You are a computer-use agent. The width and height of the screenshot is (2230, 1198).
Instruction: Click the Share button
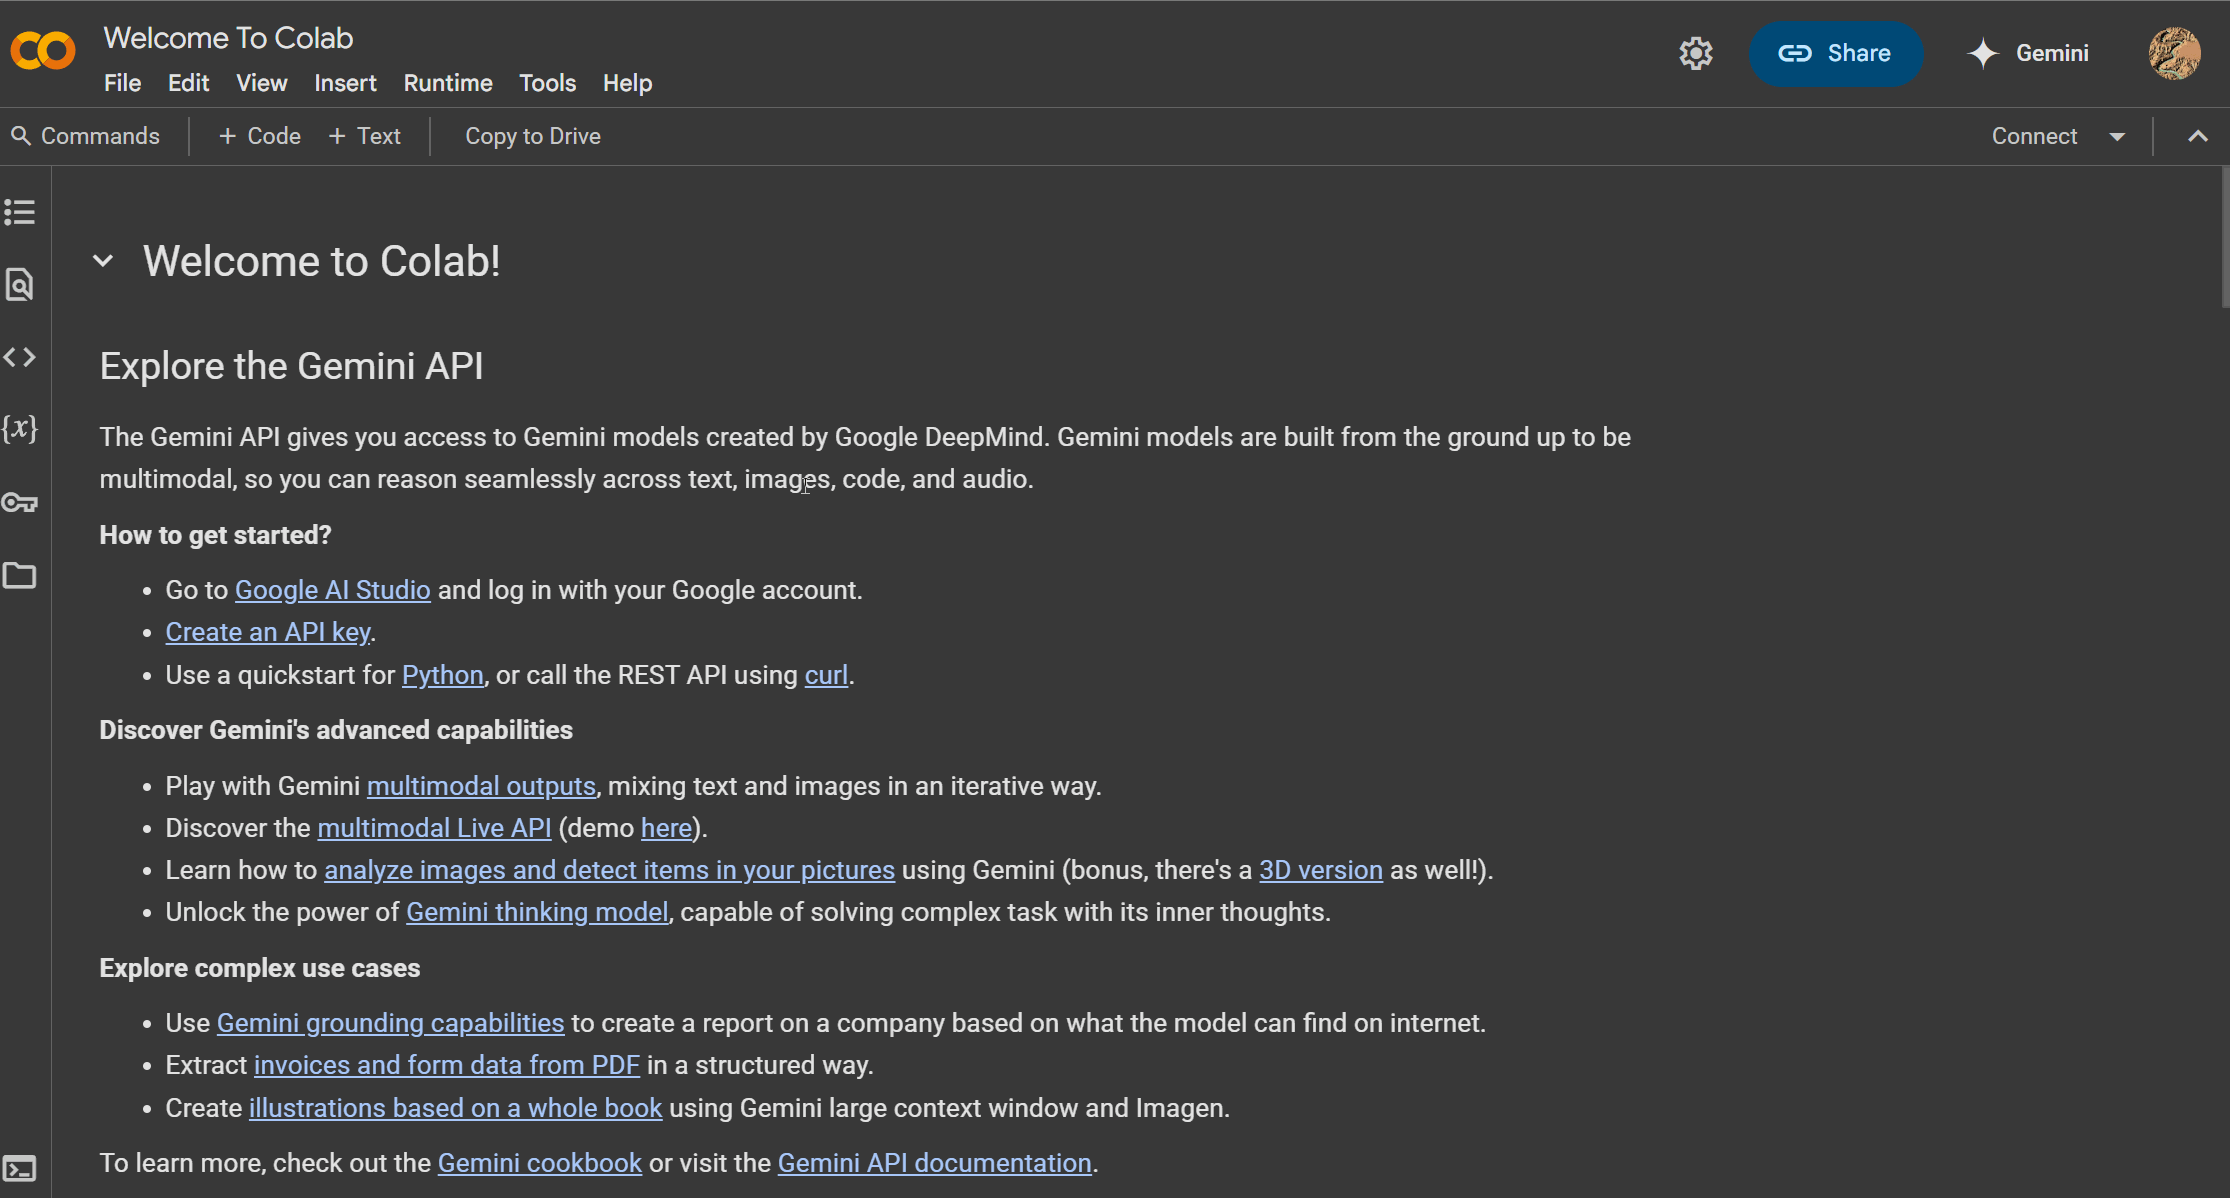pyautogui.click(x=1835, y=53)
